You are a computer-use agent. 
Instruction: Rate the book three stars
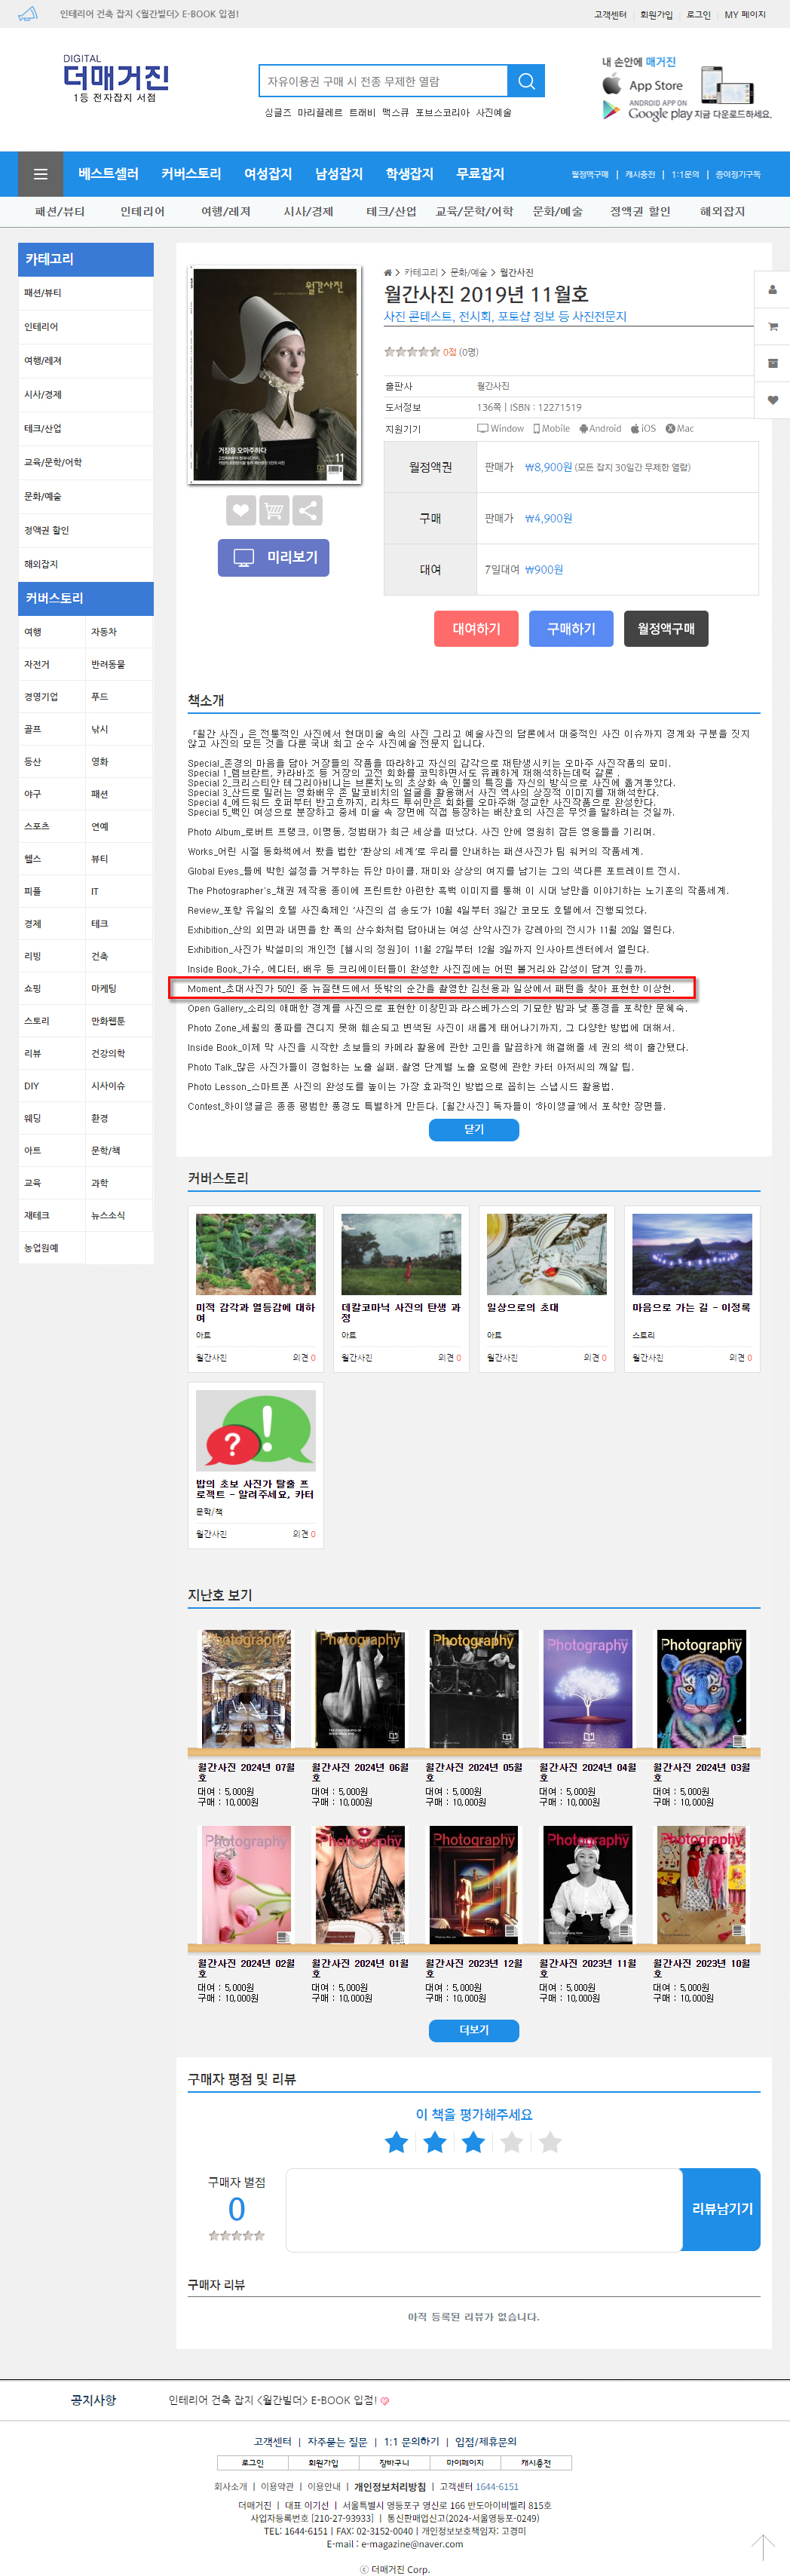473,2142
